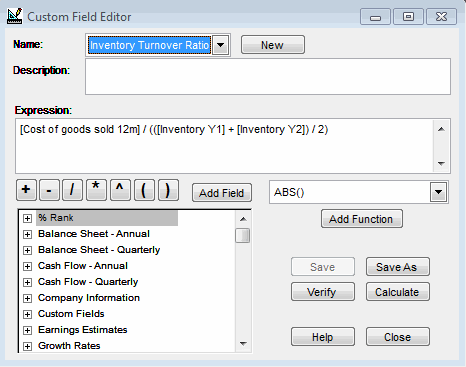Insert the multiplication asterisk operator
Viewport: 466px width, 367px height.
click(96, 190)
